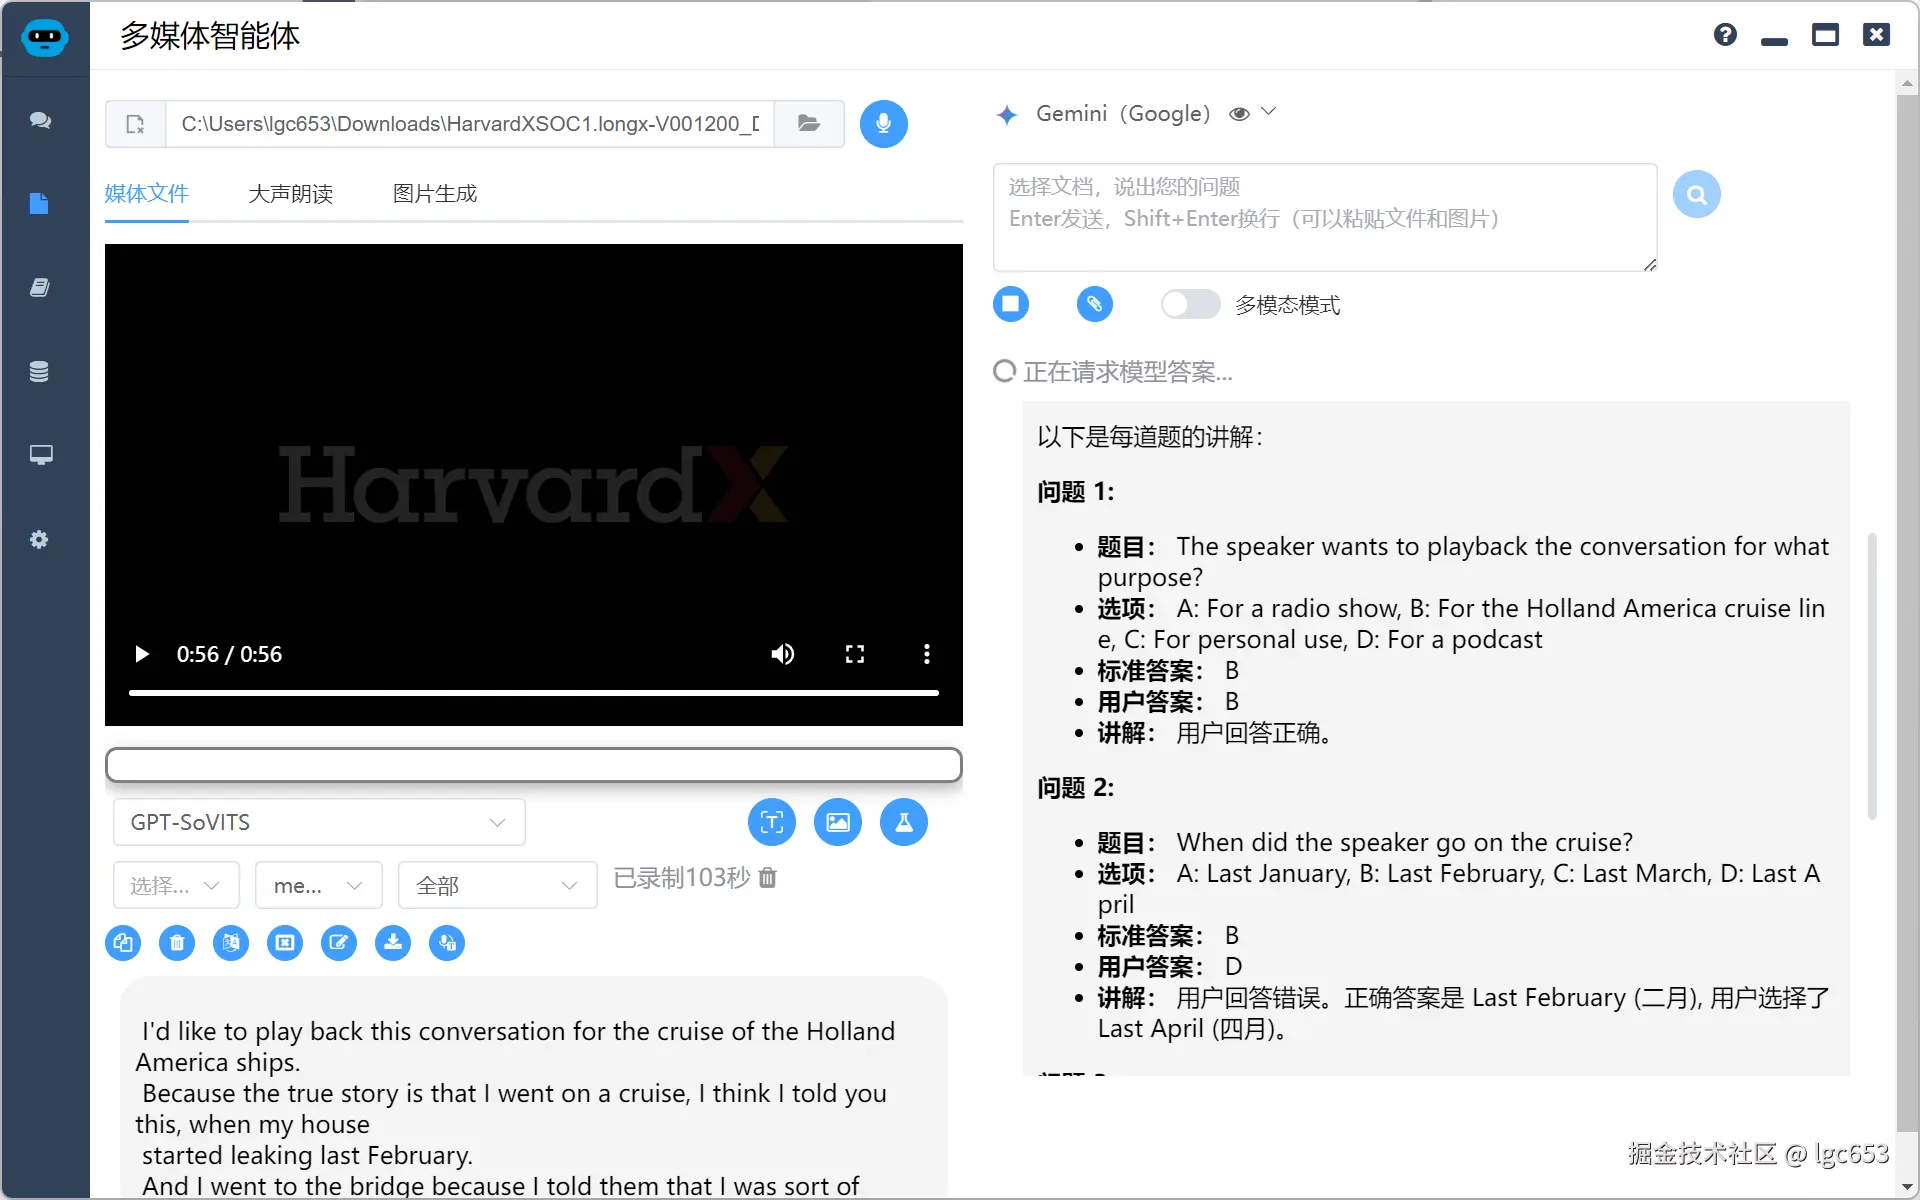
Task: Open the database icon in left sidebar
Action: click(39, 372)
